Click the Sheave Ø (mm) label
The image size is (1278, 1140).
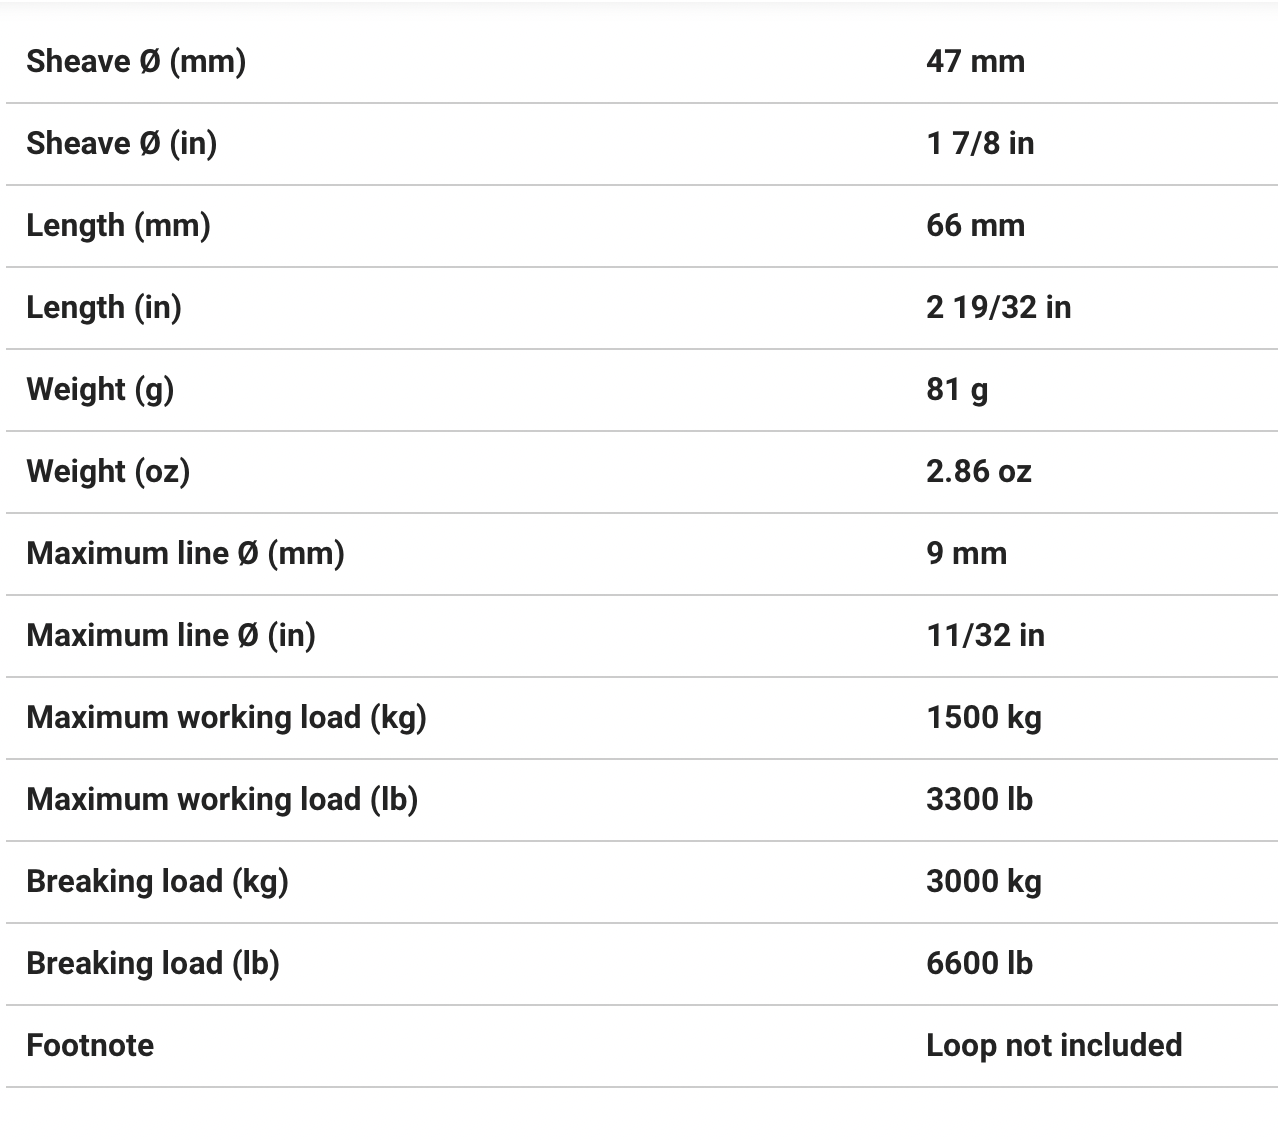click(x=136, y=61)
